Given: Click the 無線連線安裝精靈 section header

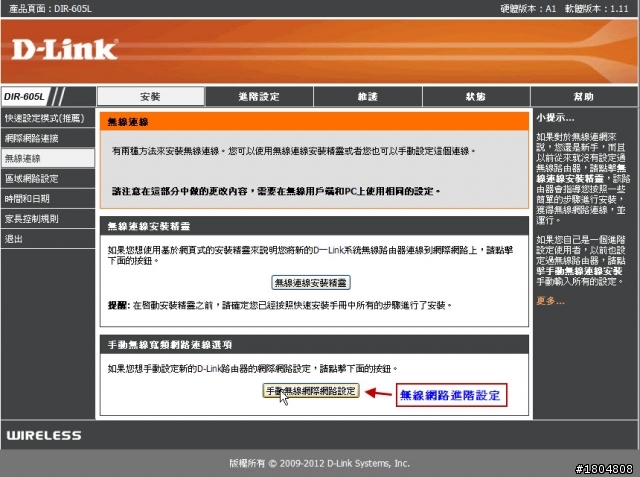Looking at the screenshot, I should click(314, 226).
